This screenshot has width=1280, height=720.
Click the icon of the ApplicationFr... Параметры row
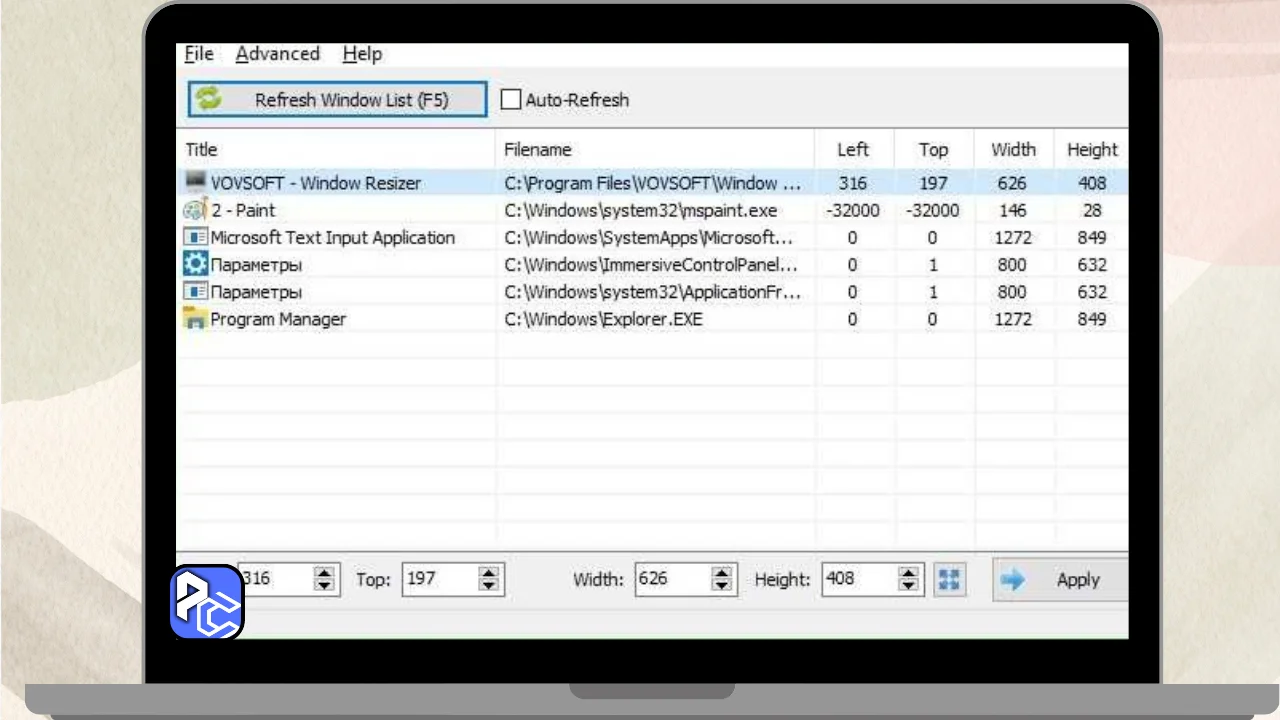(x=195, y=292)
